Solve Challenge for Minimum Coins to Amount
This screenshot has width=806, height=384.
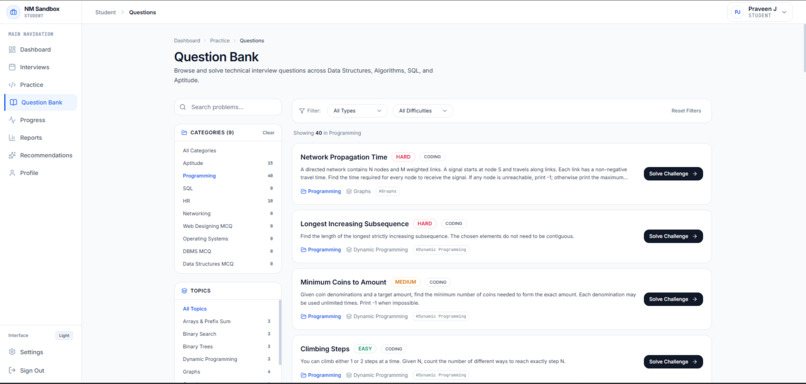coord(673,299)
